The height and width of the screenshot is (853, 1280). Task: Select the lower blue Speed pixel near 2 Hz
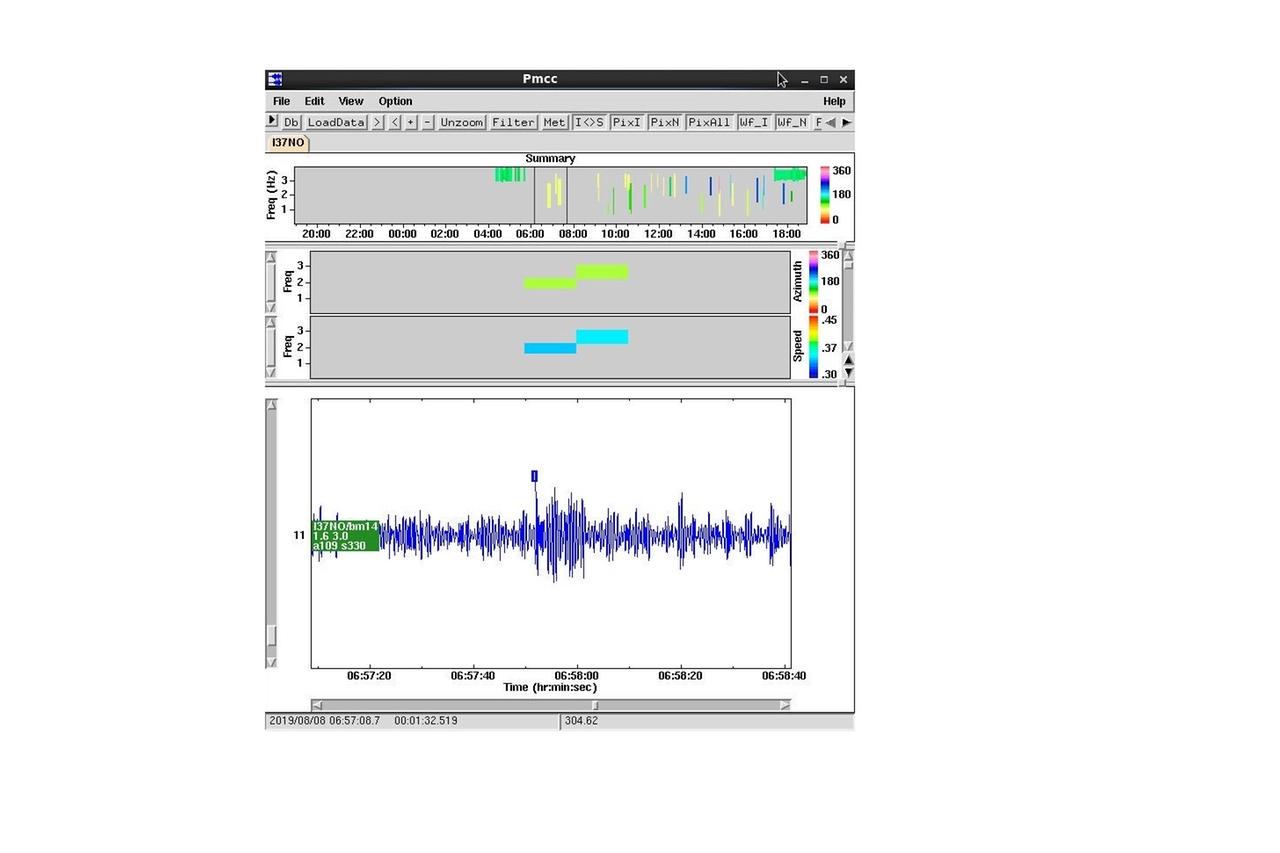pos(550,348)
